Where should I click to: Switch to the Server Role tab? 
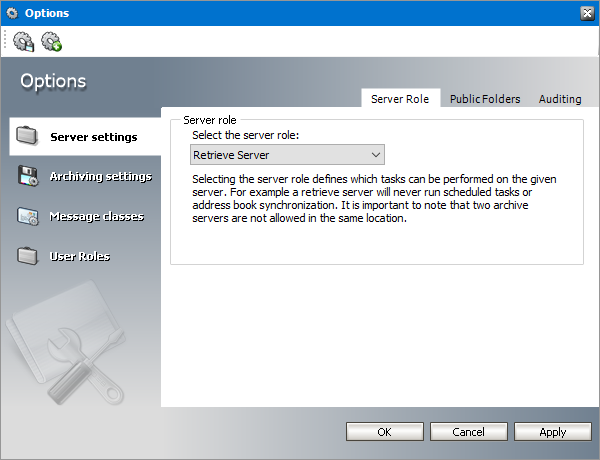tap(400, 99)
